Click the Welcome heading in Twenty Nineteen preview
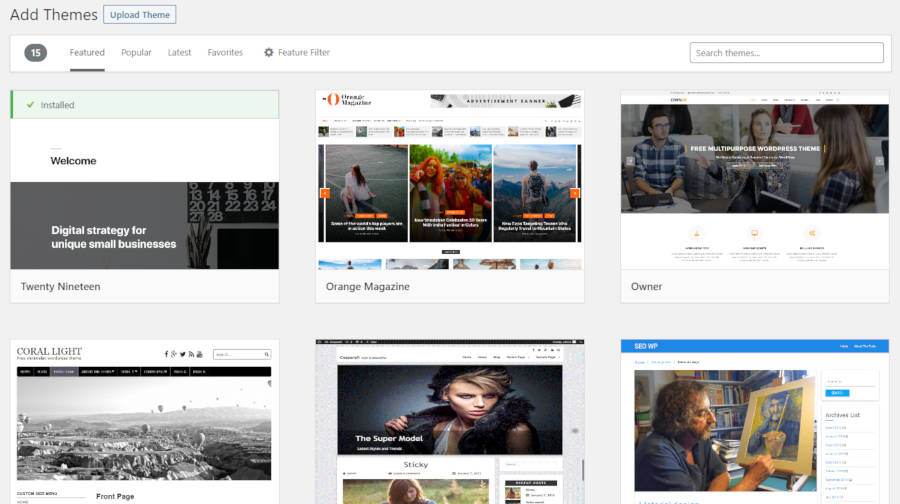Image resolution: width=900 pixels, height=504 pixels. tap(73, 161)
